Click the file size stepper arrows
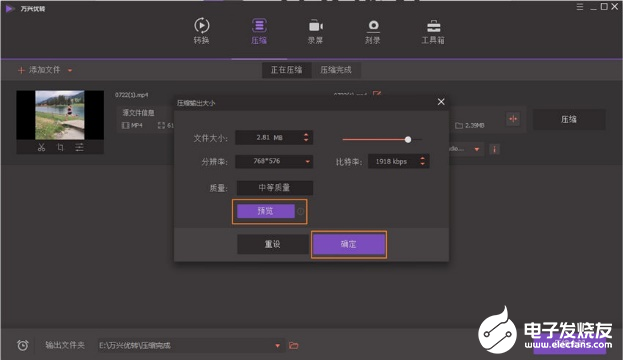 point(306,137)
